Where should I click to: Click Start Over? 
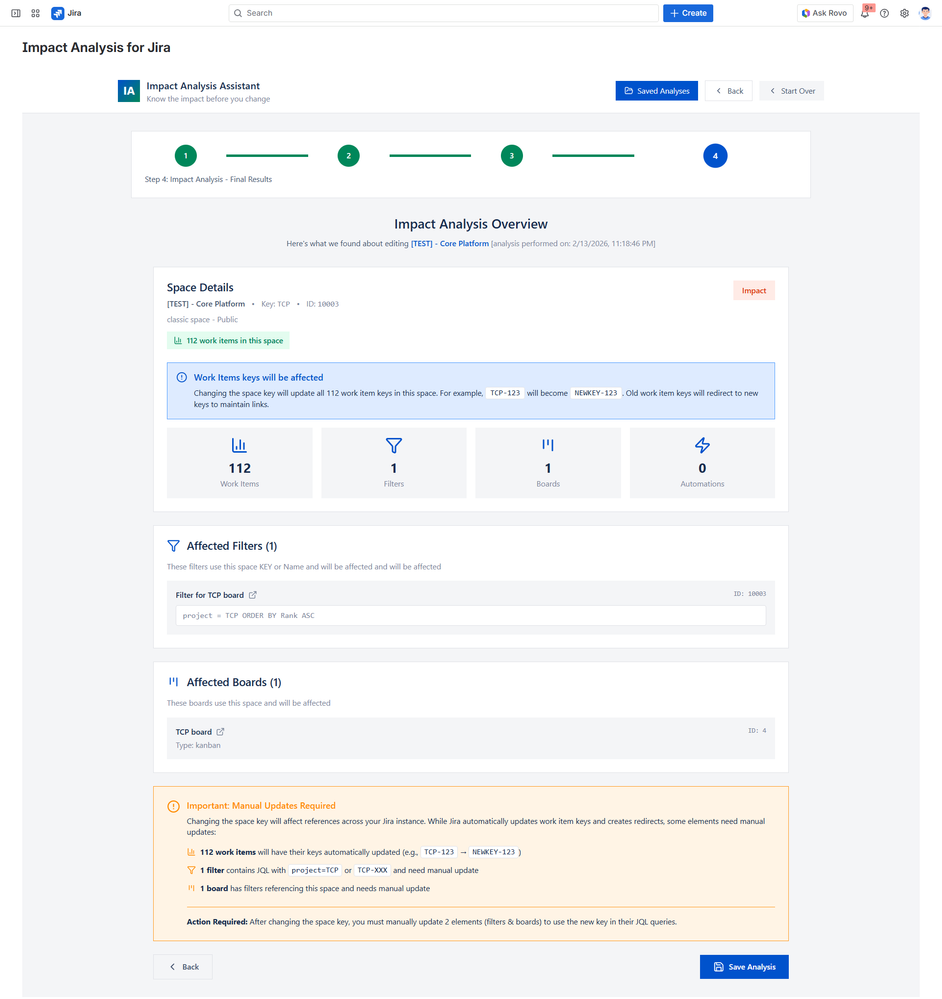click(x=793, y=90)
